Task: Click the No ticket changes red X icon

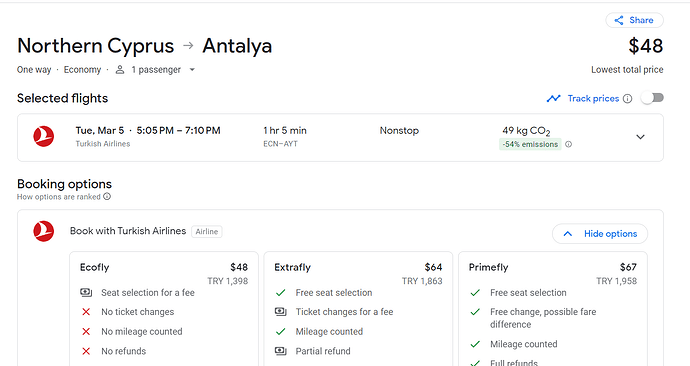Action: pos(86,312)
